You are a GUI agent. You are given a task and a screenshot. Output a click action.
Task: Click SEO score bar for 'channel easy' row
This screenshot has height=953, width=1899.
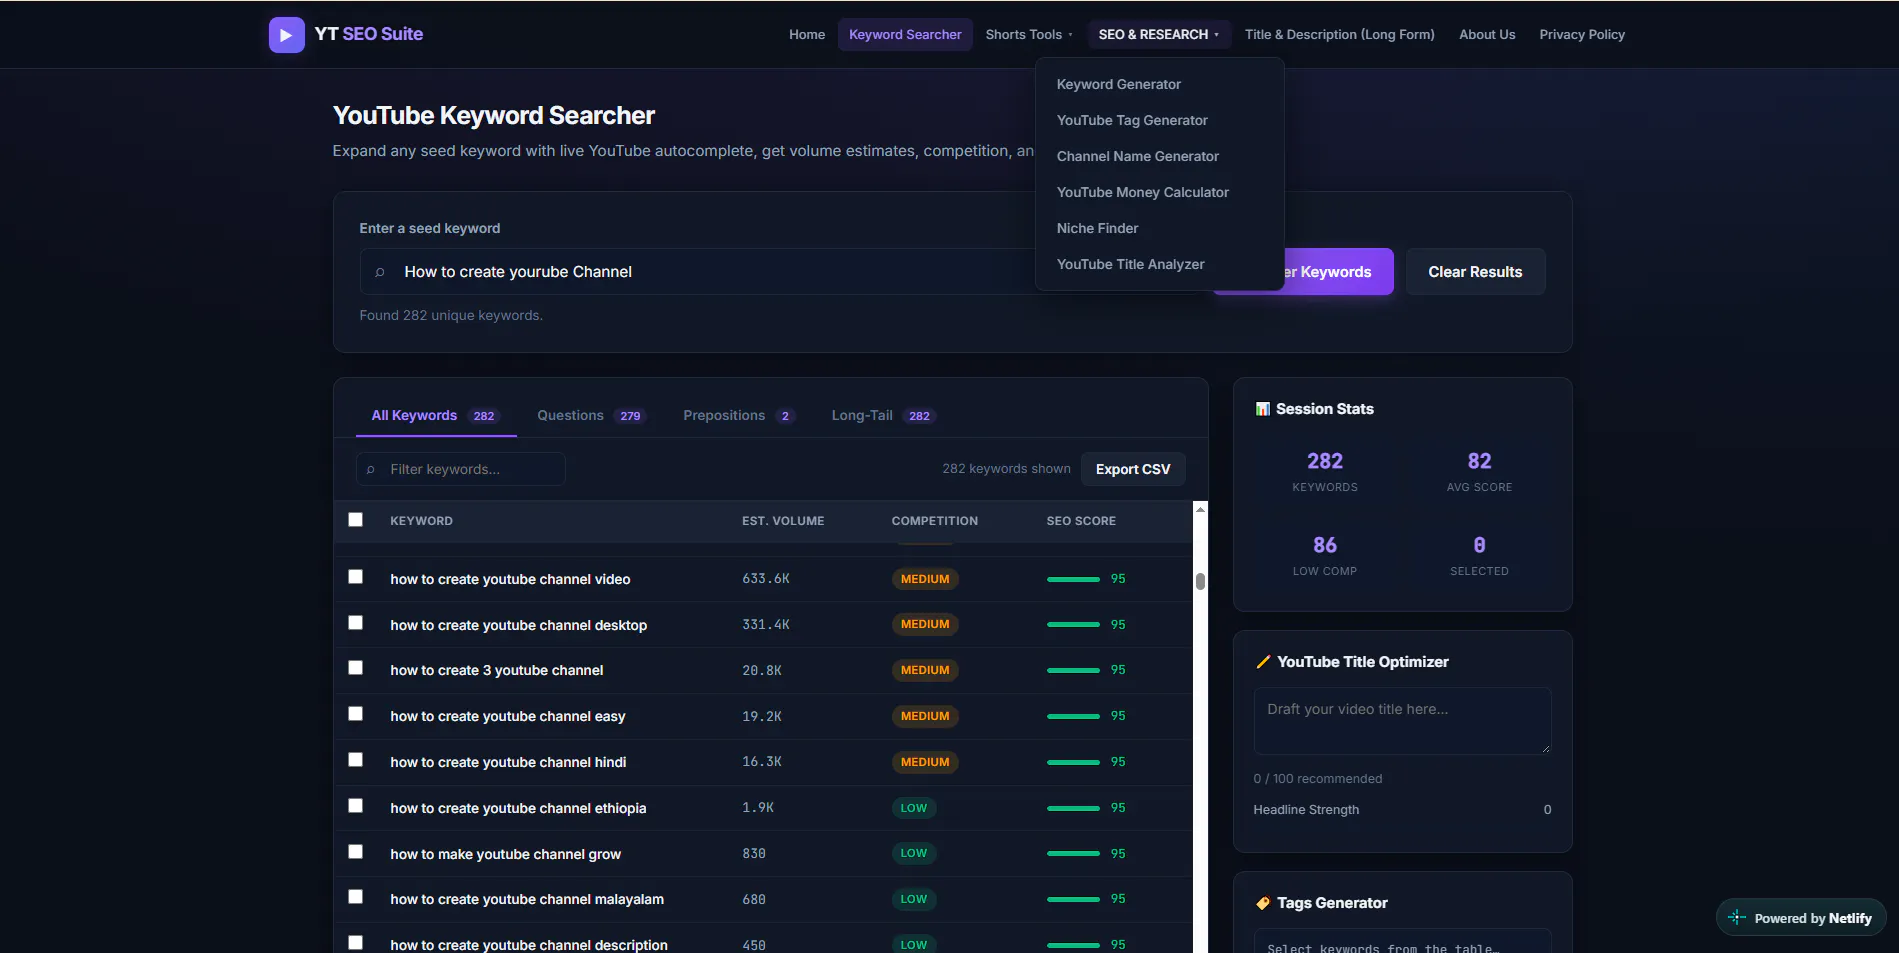(x=1073, y=716)
